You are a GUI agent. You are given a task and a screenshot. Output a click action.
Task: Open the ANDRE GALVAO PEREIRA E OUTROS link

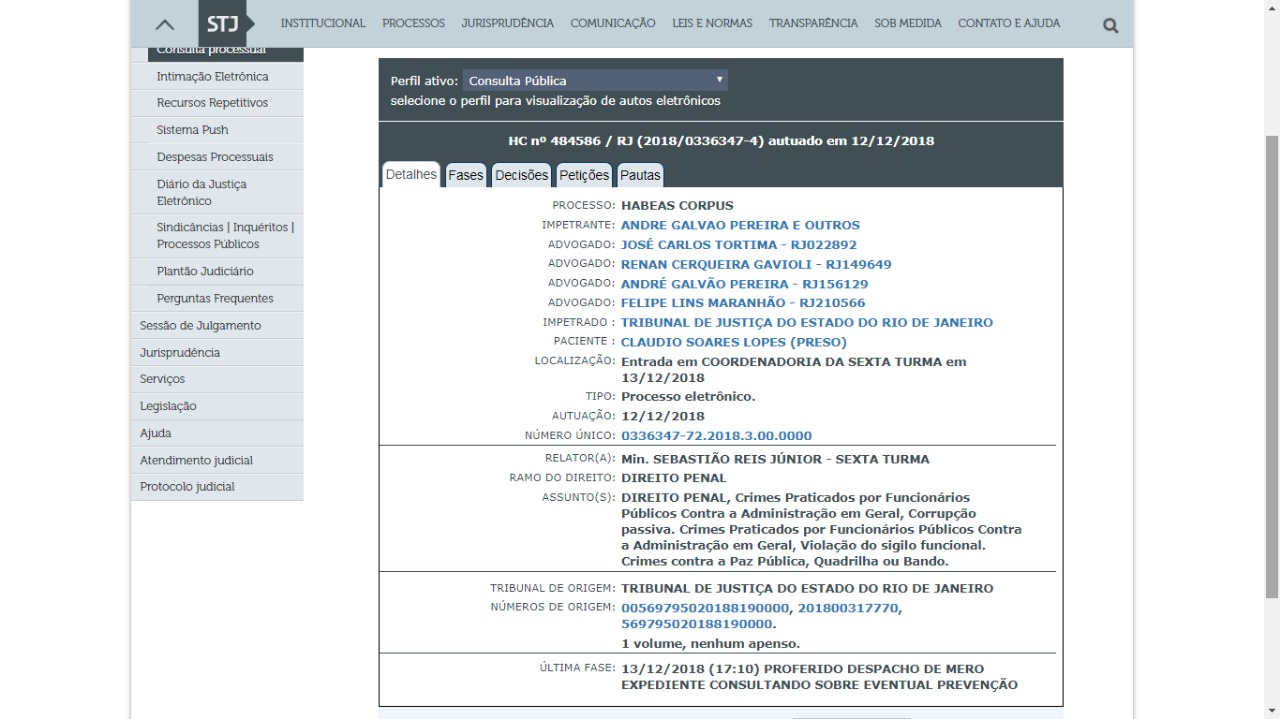click(740, 225)
